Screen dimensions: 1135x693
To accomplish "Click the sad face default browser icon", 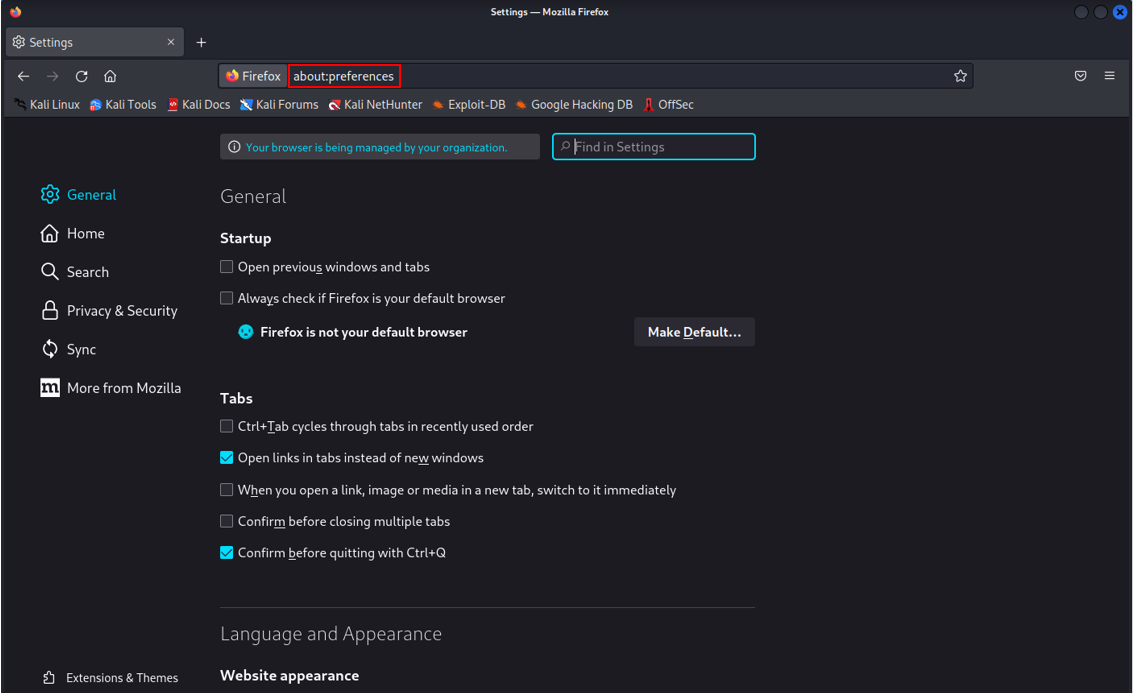I will pos(246,332).
